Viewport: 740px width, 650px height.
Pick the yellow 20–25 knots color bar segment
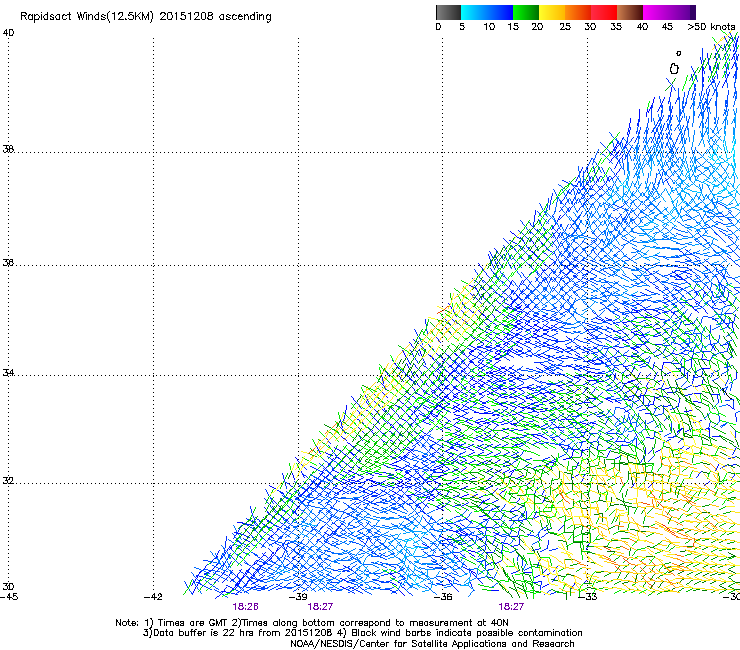552,12
